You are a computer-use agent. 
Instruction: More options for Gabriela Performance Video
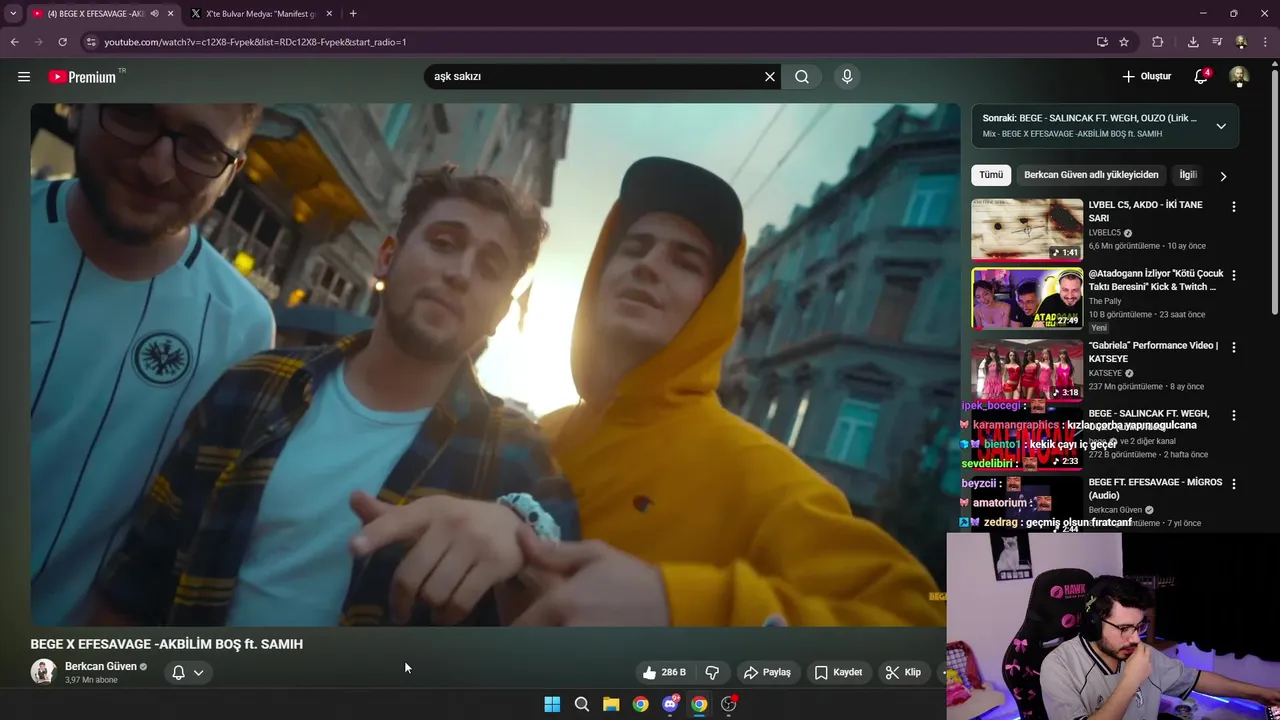tap(1233, 347)
